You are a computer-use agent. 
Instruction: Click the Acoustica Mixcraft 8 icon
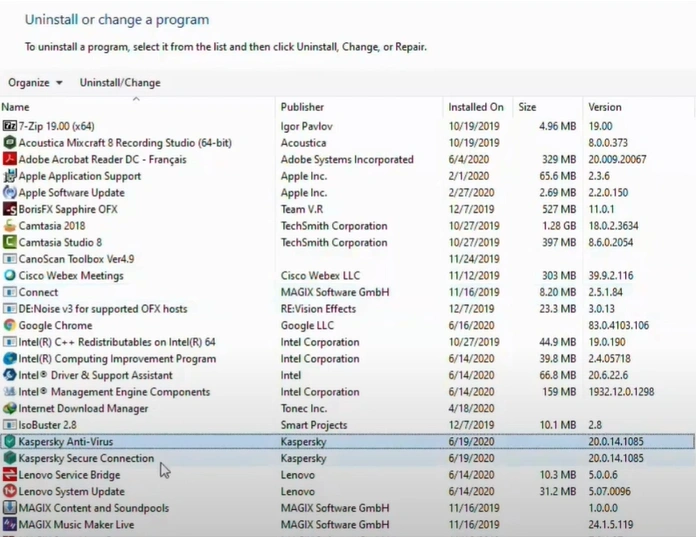[9, 142]
